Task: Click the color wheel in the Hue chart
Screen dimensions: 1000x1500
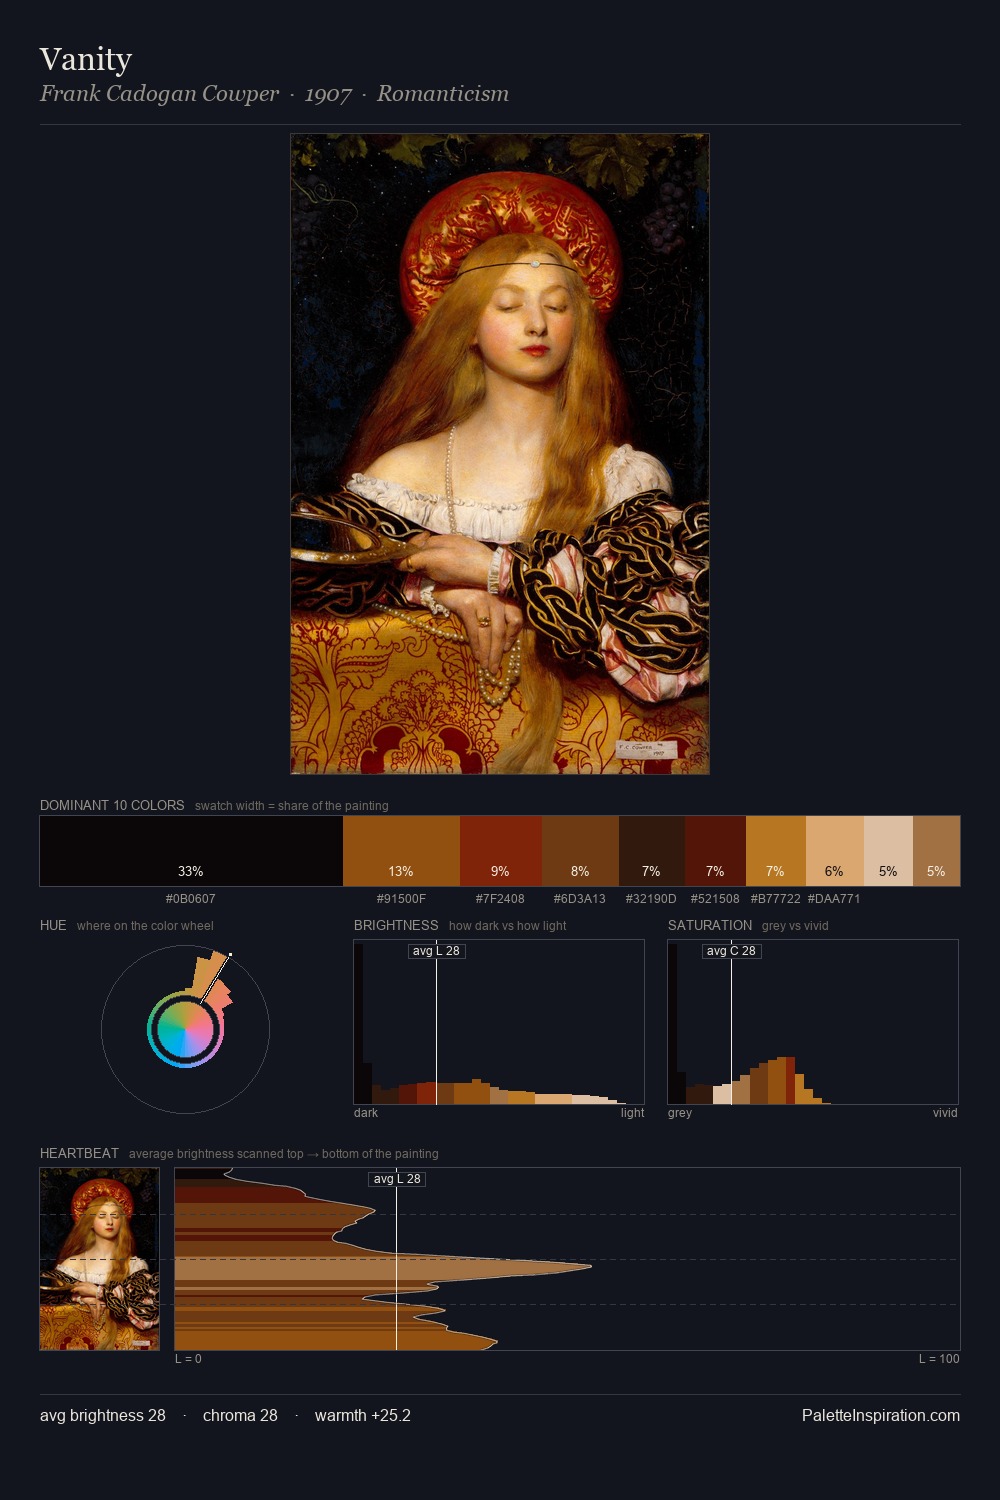Action: [x=185, y=1030]
